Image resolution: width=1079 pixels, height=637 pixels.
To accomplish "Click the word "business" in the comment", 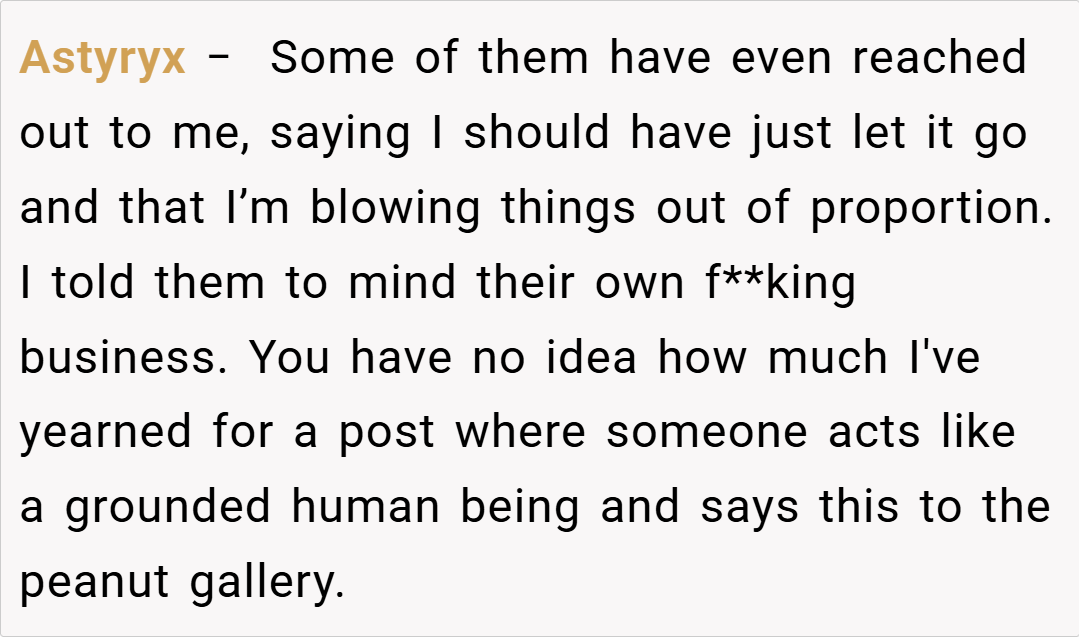I will (x=120, y=358).
